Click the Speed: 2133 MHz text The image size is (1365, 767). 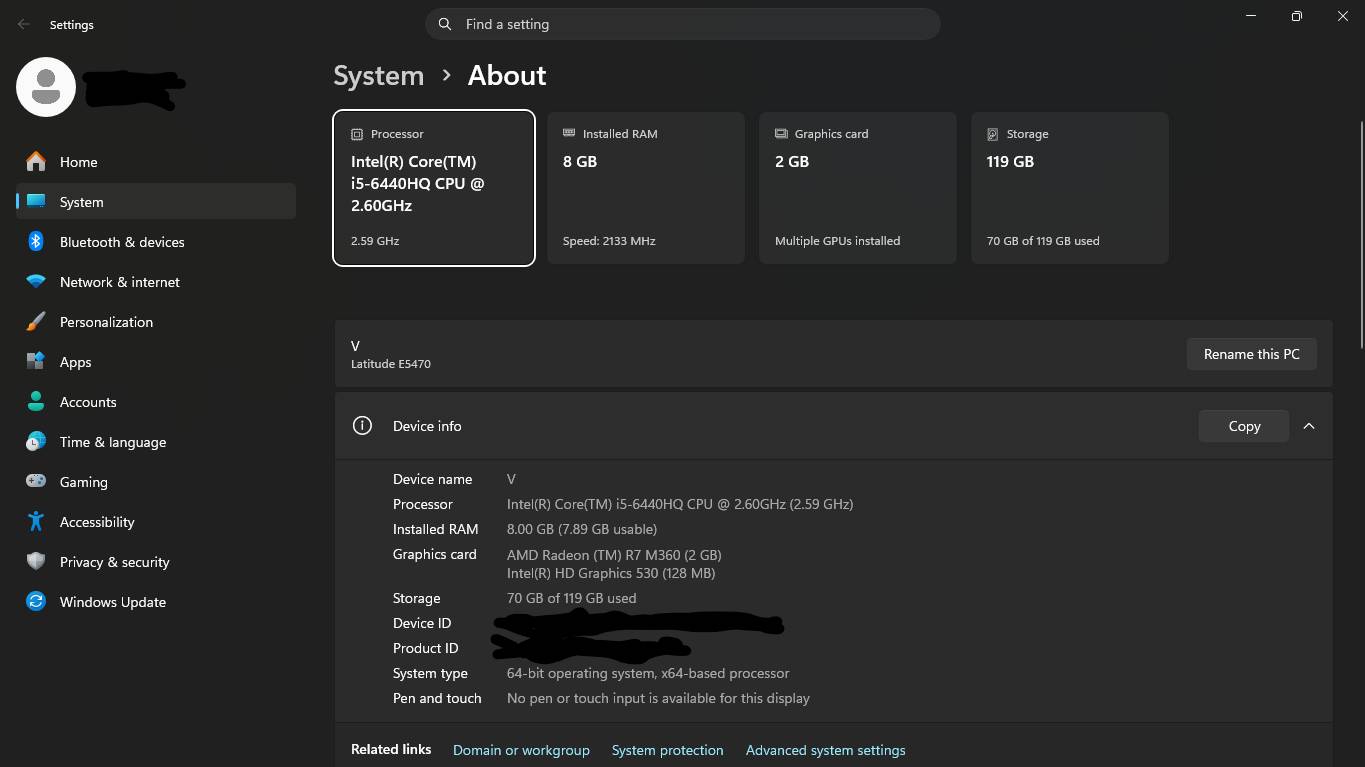pos(609,241)
